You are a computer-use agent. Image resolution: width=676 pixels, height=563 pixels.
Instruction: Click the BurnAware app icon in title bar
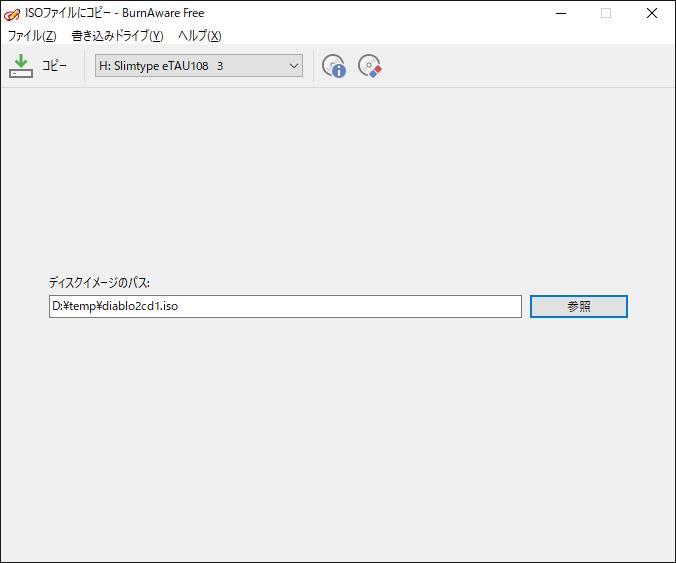coord(12,14)
